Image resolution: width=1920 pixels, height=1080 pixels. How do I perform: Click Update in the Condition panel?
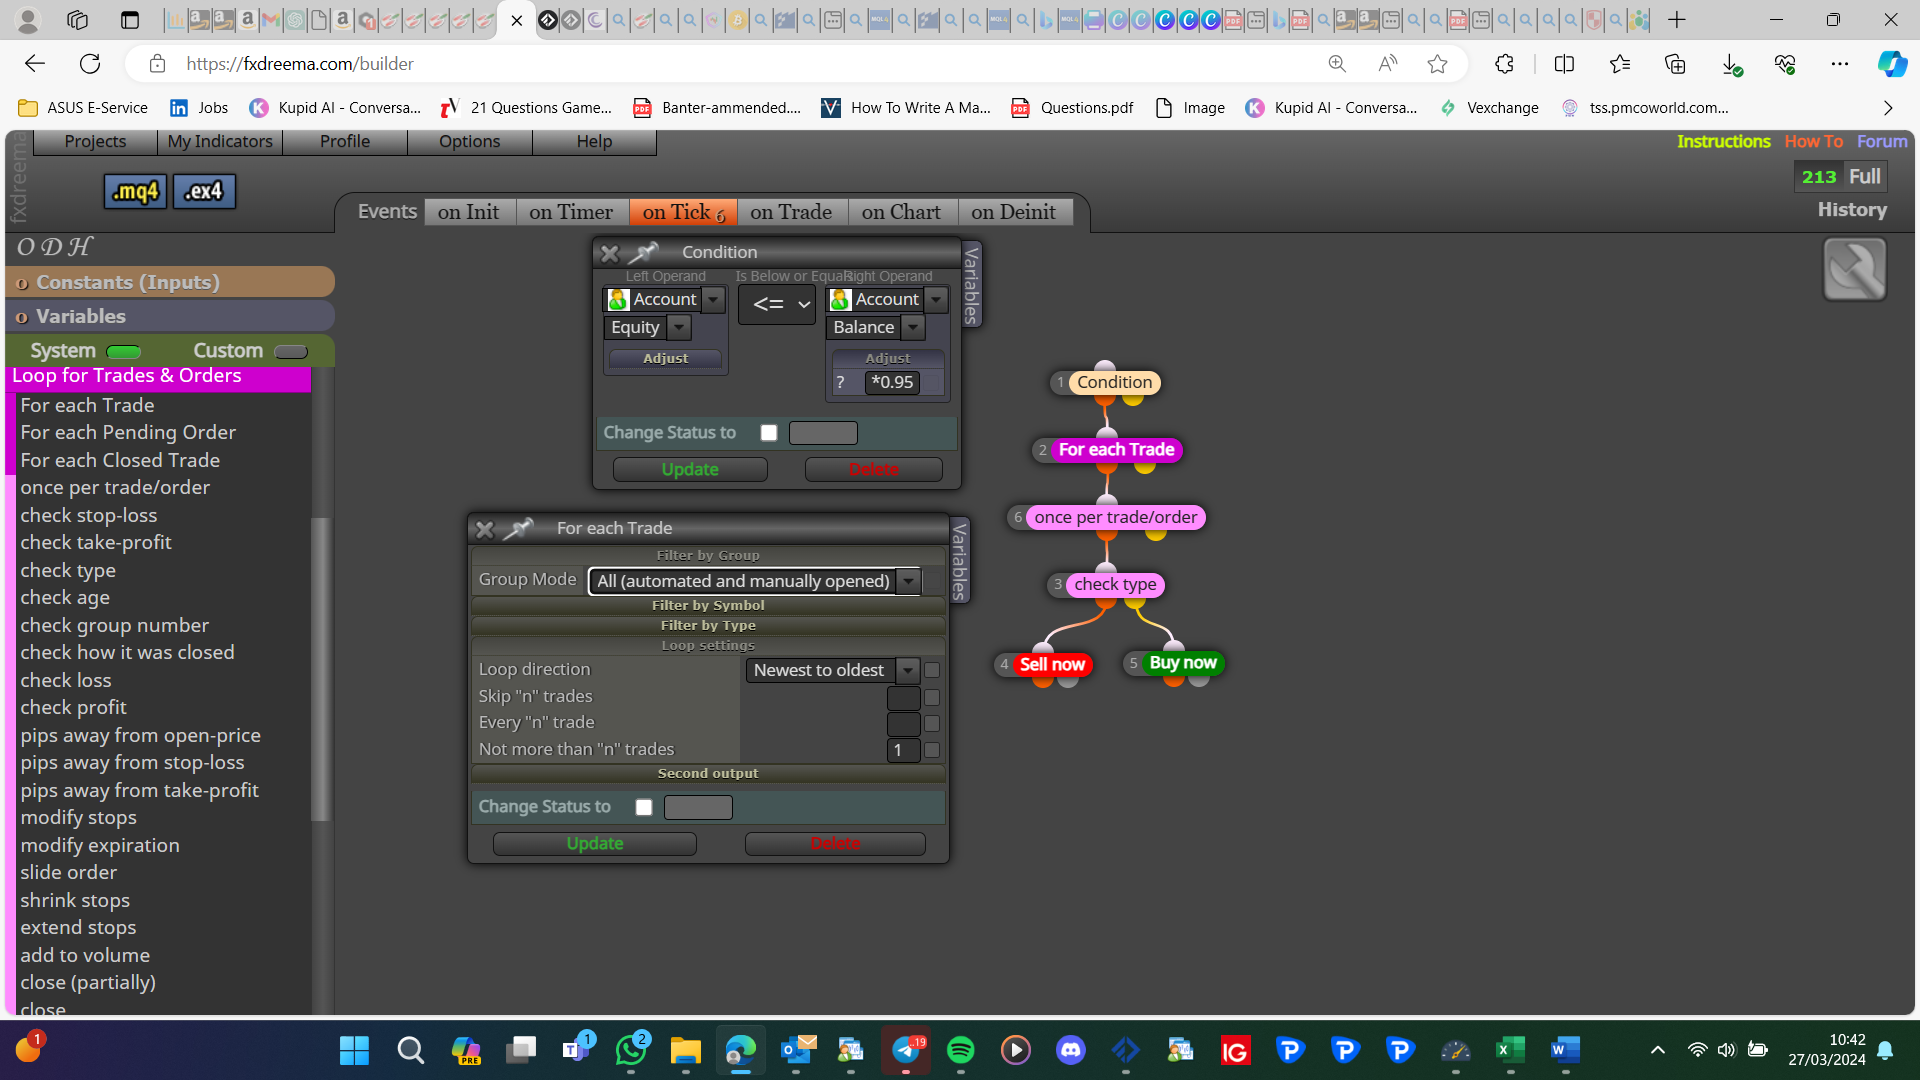[x=690, y=469]
